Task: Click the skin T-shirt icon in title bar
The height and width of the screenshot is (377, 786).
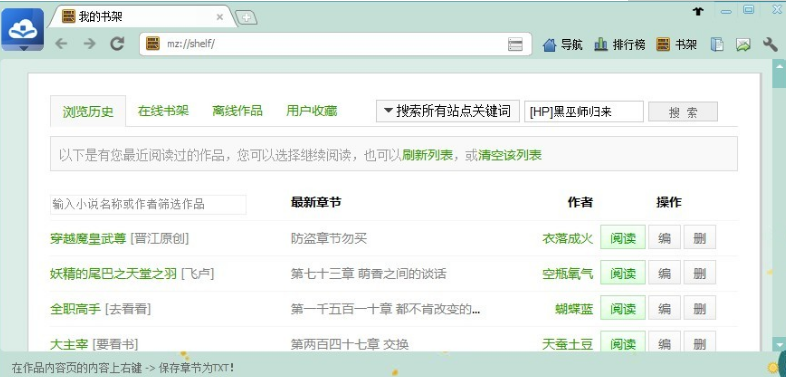Action: (698, 11)
